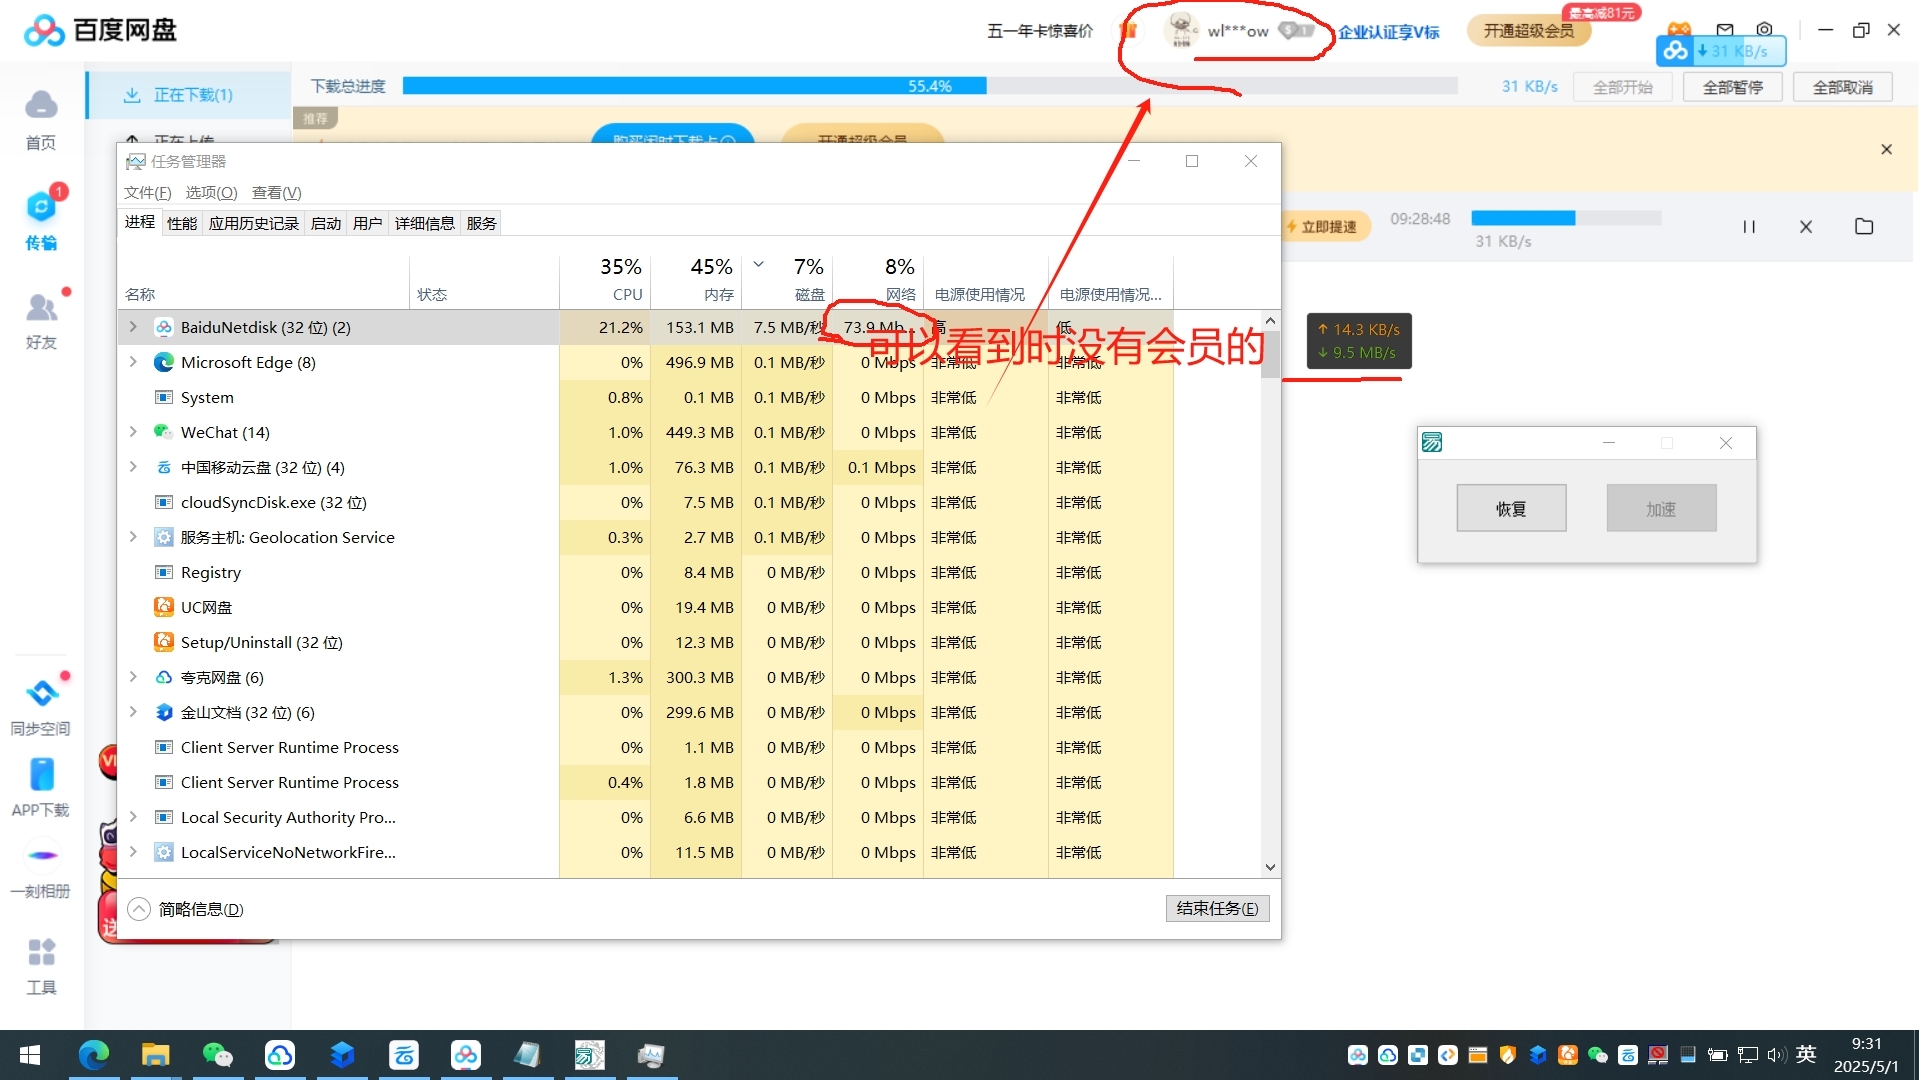Image resolution: width=1919 pixels, height=1080 pixels.
Task: Click the UC orange squirrel icon in system tray
Action: [x=1568, y=1055]
